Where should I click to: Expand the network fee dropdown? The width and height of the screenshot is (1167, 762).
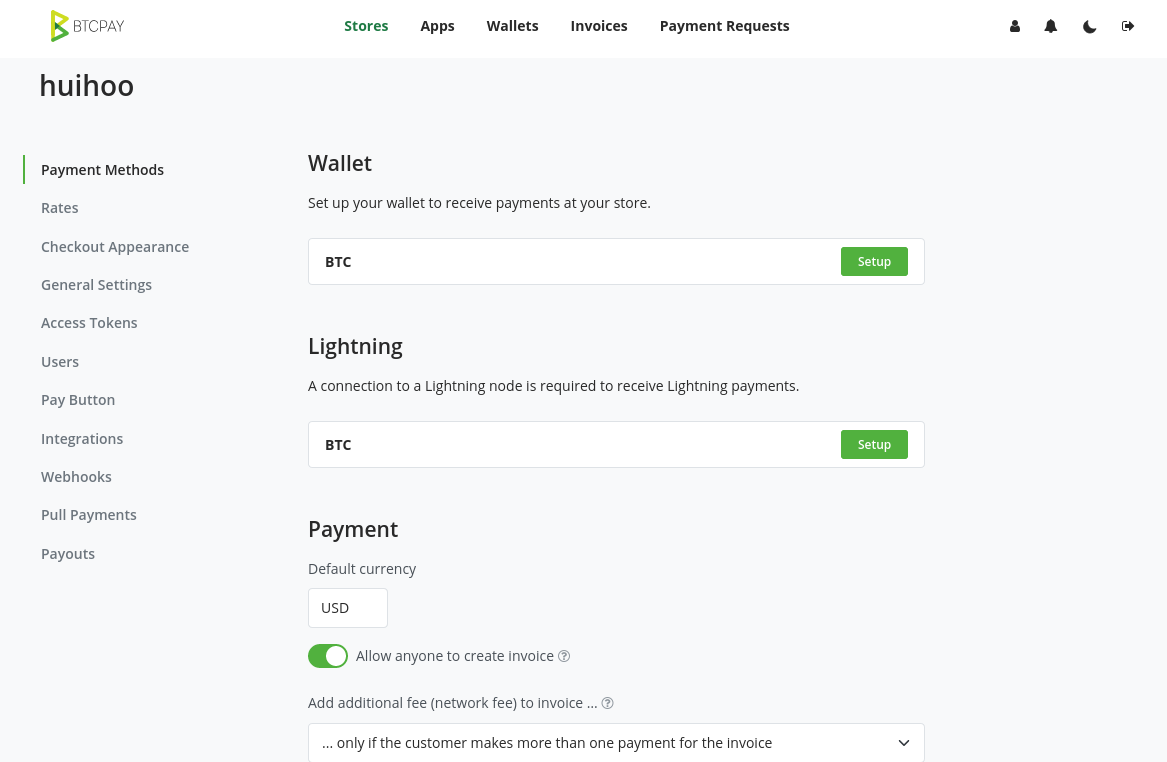point(616,743)
